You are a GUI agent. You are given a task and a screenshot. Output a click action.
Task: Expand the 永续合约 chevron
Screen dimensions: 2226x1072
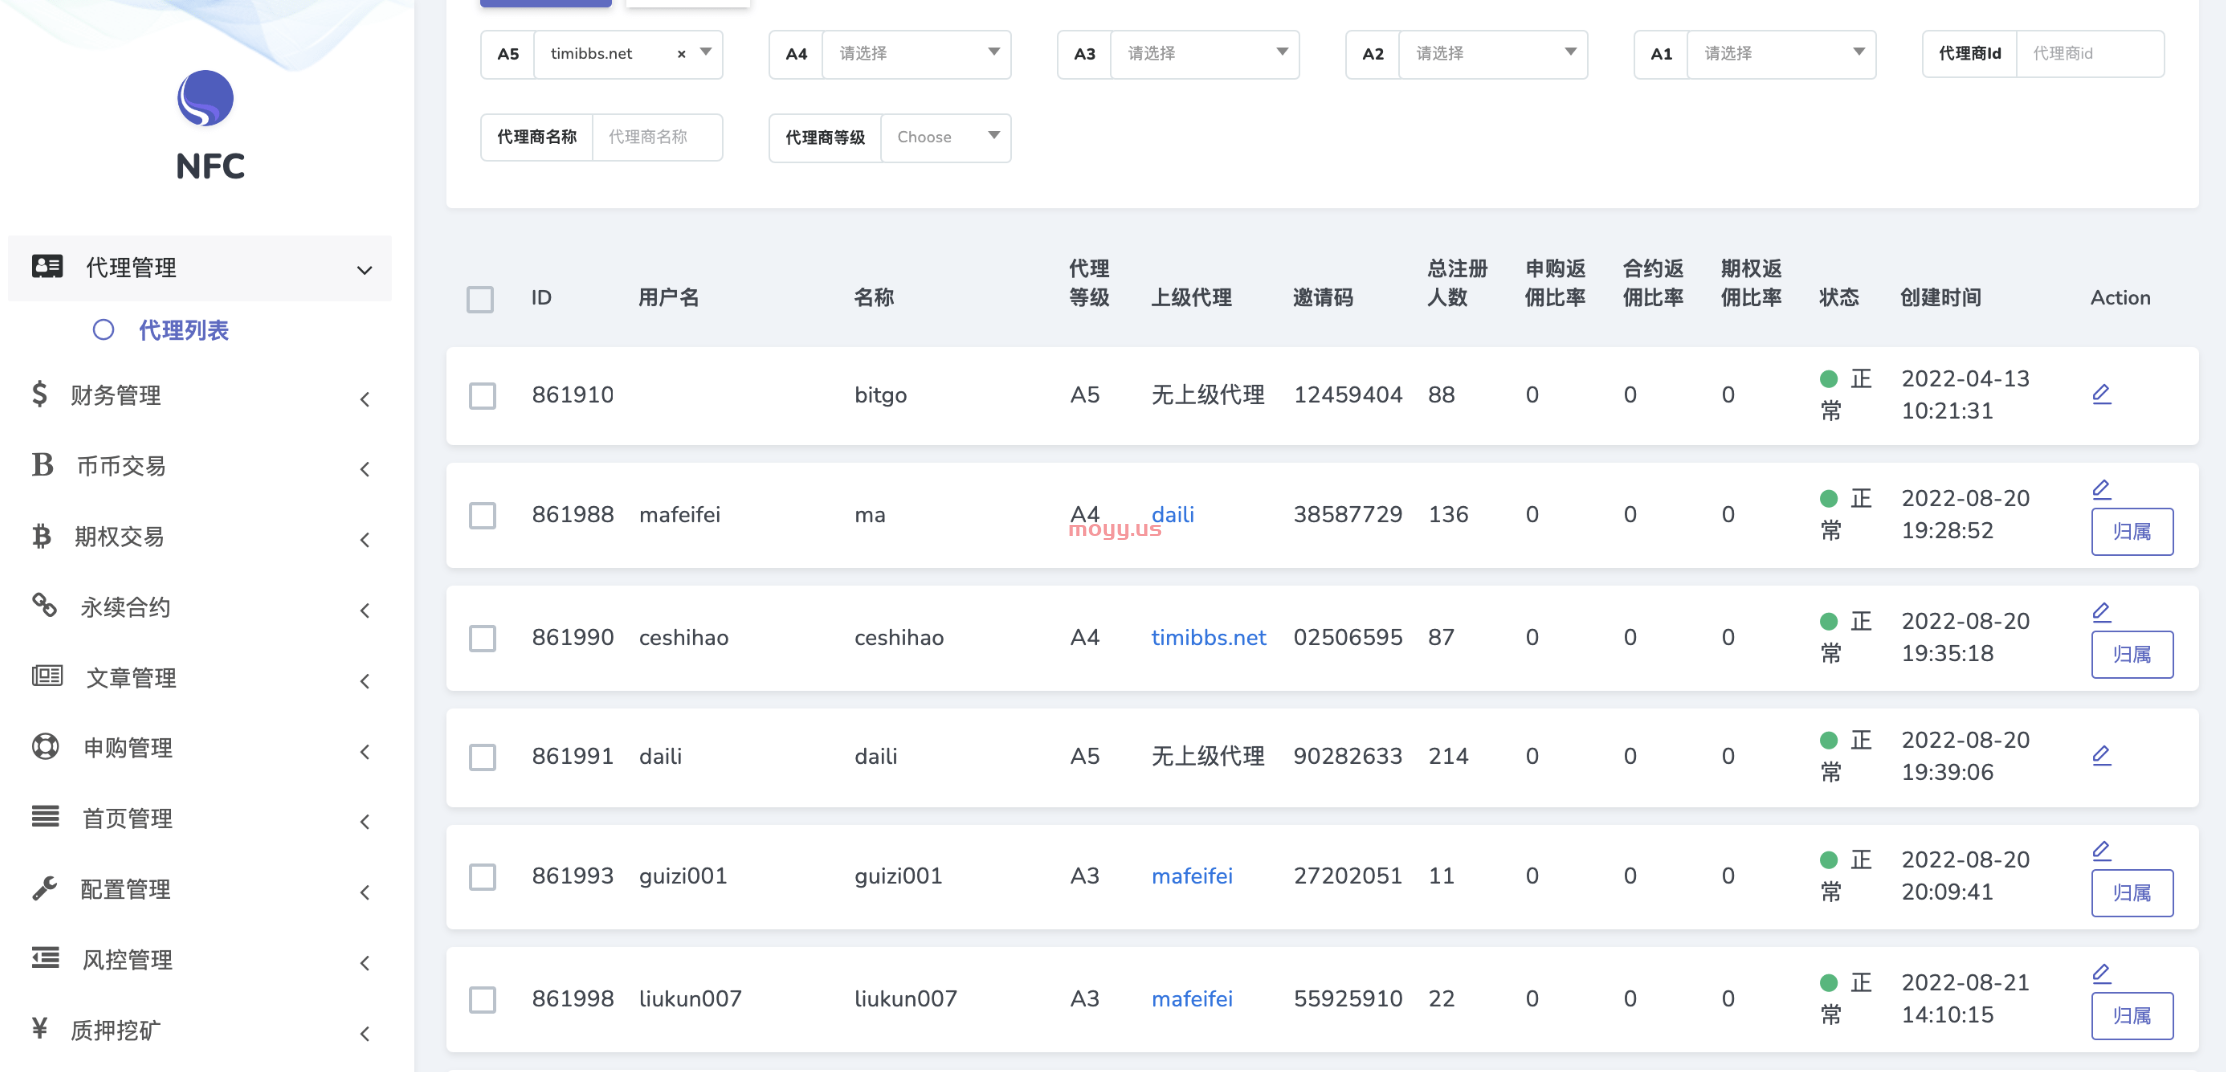click(x=365, y=610)
